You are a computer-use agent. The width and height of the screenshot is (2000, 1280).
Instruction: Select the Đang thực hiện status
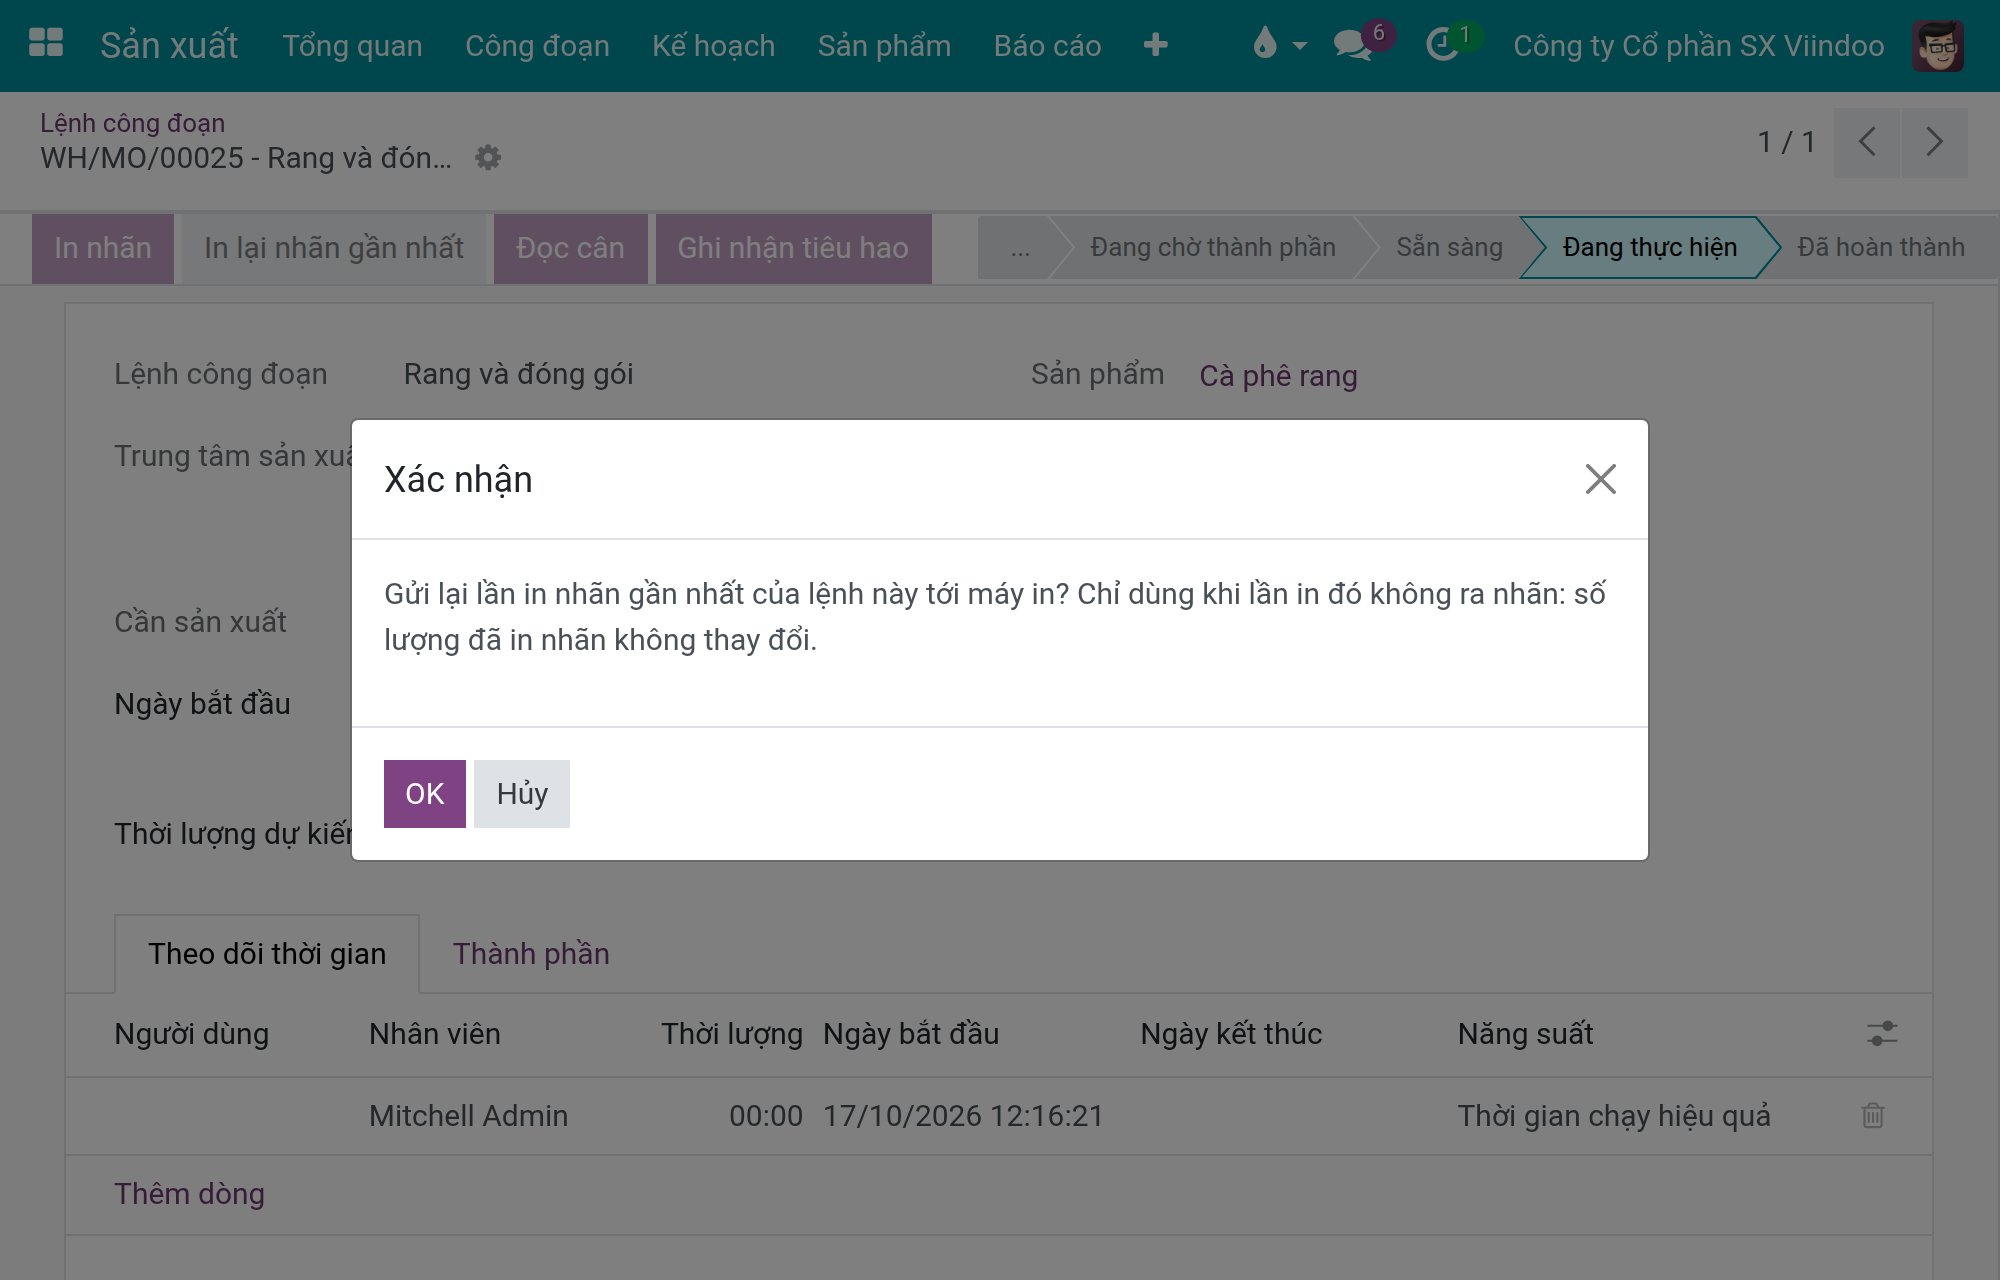[x=1649, y=247]
